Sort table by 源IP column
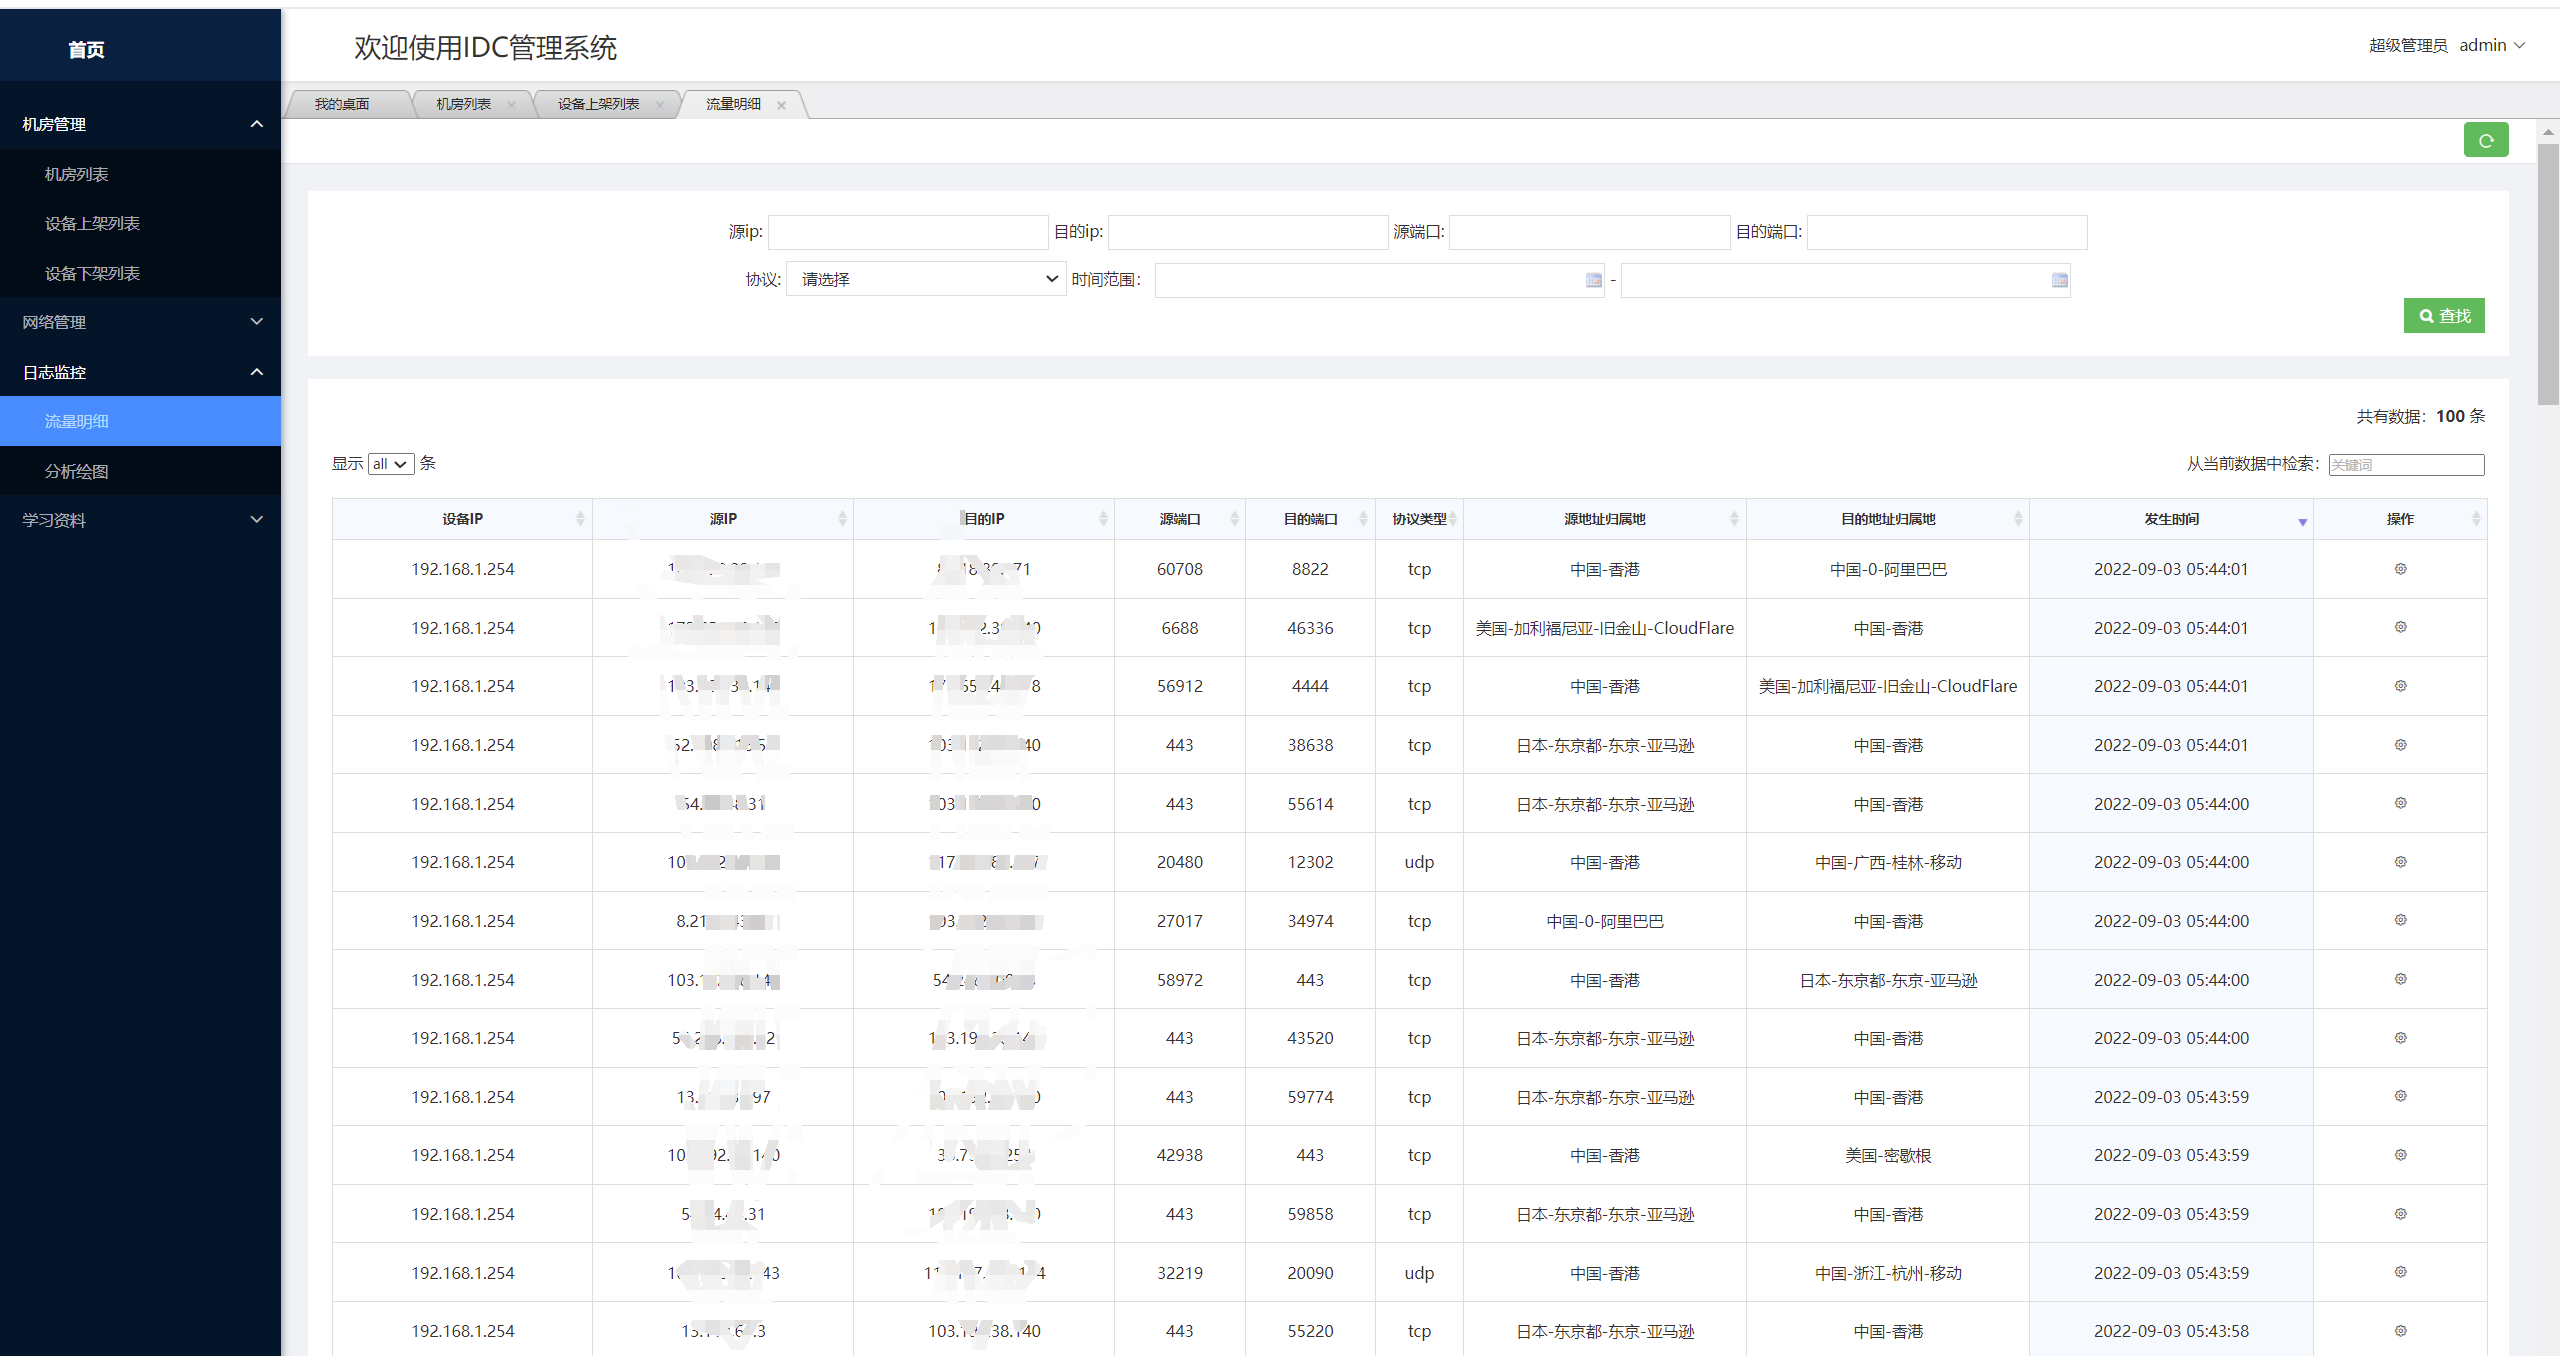This screenshot has height=1356, width=2560. pos(723,519)
